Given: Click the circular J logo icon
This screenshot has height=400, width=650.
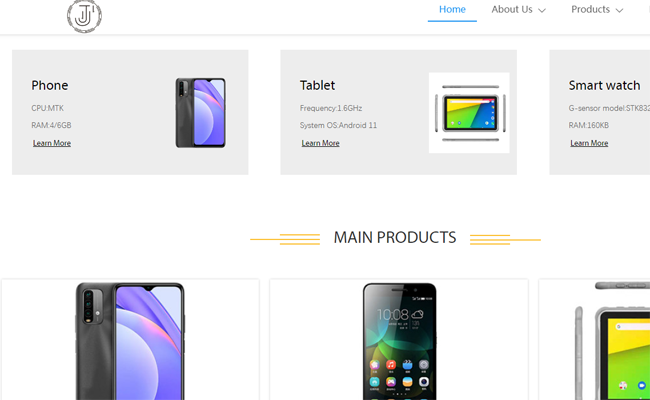Looking at the screenshot, I should [x=84, y=16].
